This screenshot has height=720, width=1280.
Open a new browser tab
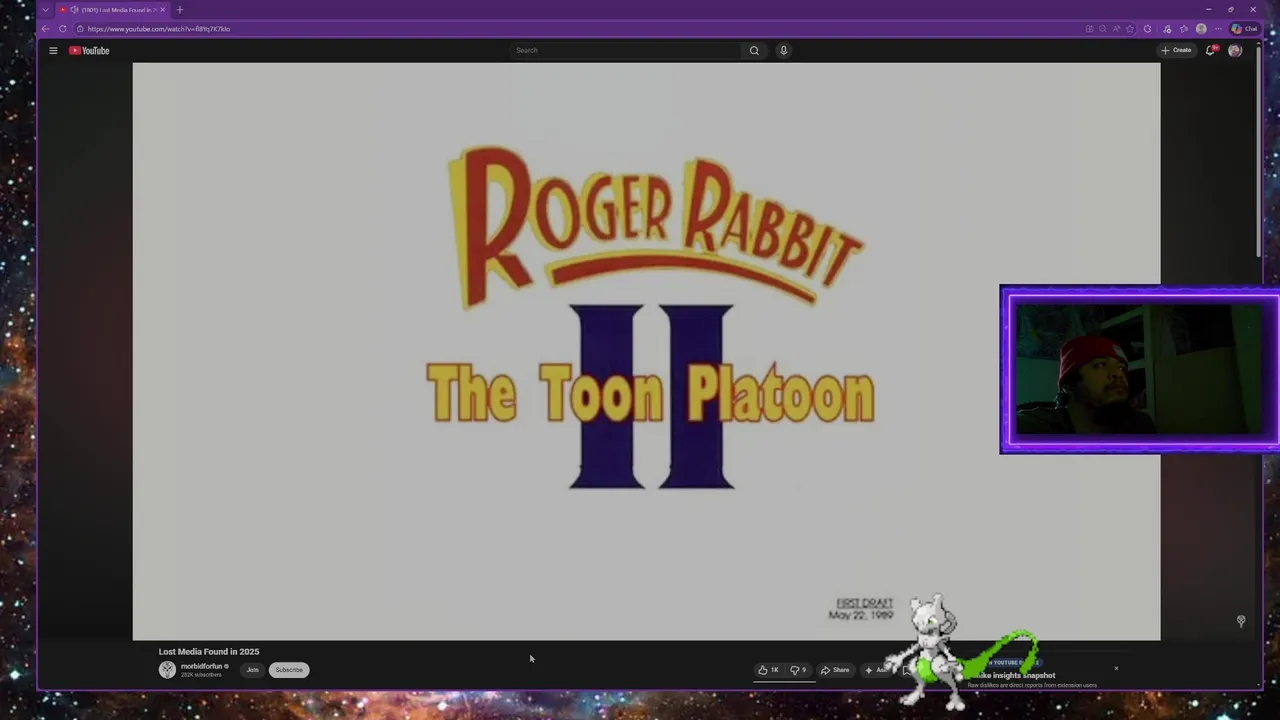point(180,10)
